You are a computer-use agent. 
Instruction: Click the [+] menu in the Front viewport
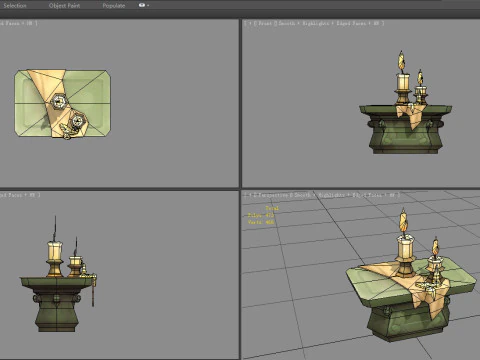coord(250,23)
